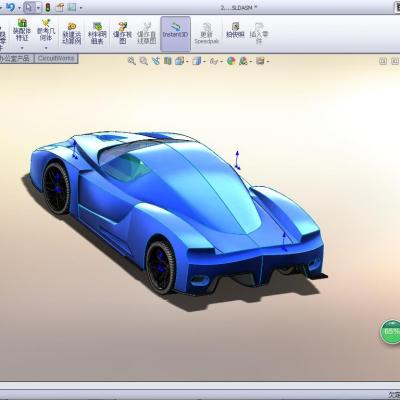Click the green round floating button
Screen dimensions: 400x400
391,331
